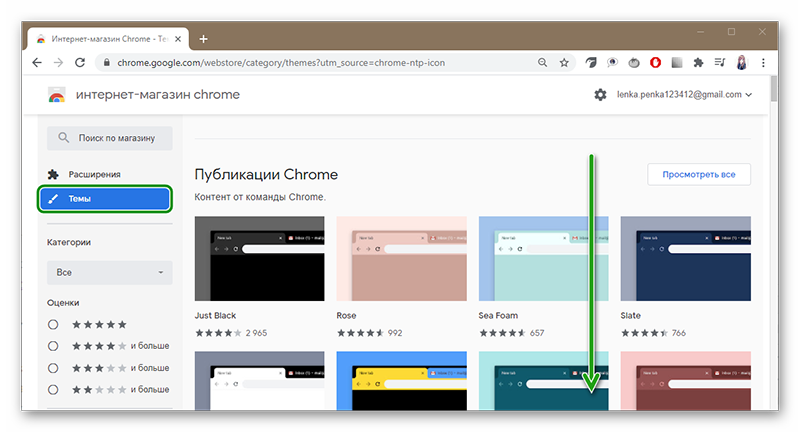This screenshot has height=432, width=800.
Task: Open the Sea Foam theme title
Action: coord(498,316)
